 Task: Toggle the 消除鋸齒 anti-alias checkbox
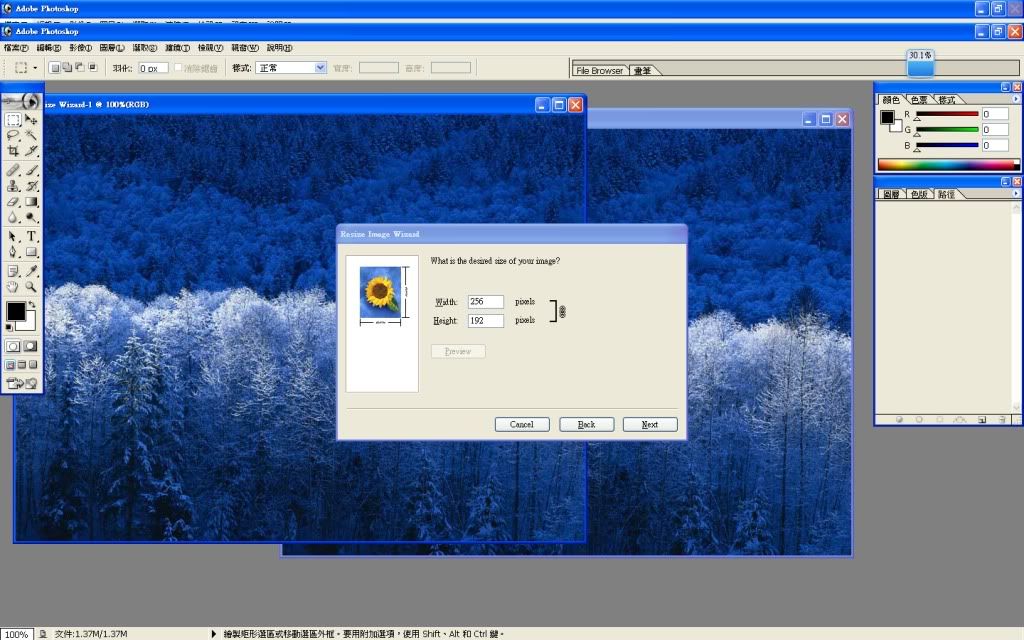click(179, 68)
